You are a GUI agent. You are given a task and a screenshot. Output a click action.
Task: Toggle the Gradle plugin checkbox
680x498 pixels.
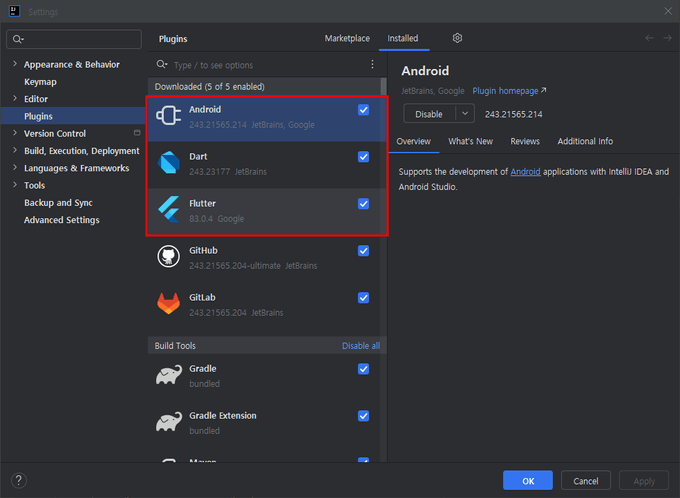click(363, 369)
